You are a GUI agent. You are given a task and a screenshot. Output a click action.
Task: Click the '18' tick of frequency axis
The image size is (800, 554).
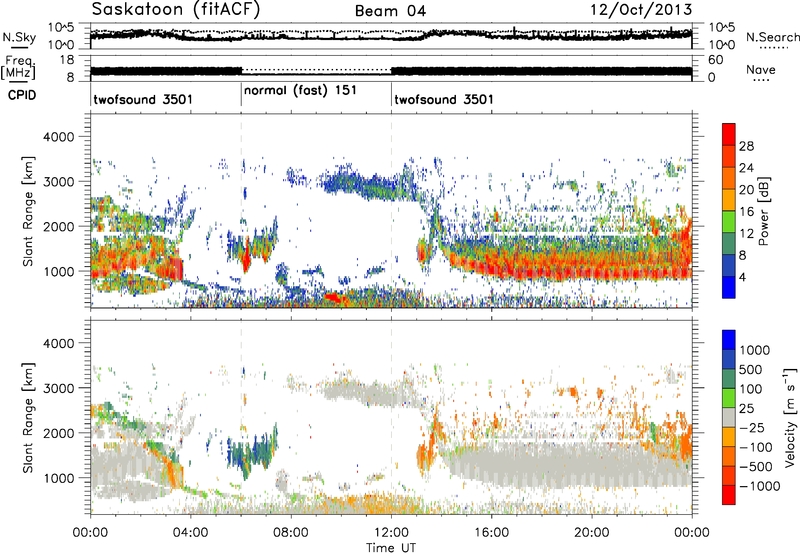click(67, 60)
